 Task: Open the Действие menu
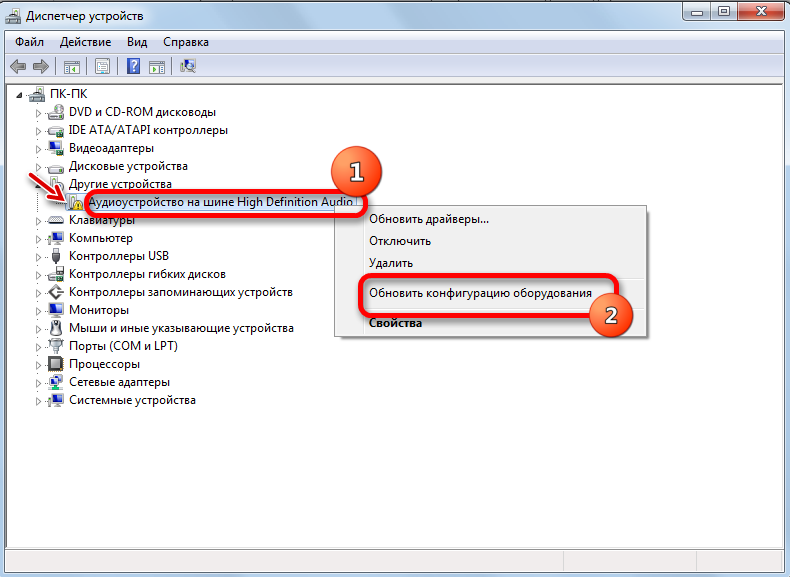[85, 42]
